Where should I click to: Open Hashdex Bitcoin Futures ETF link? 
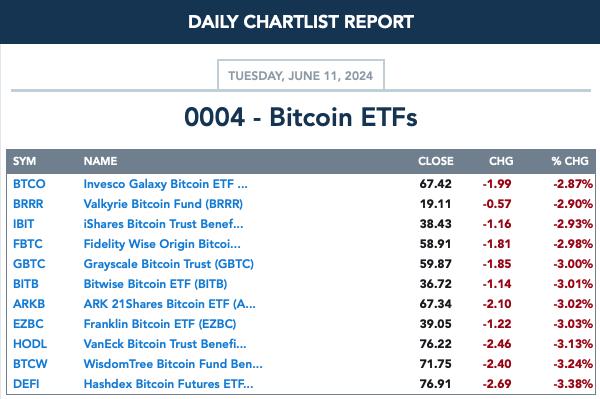168,384
